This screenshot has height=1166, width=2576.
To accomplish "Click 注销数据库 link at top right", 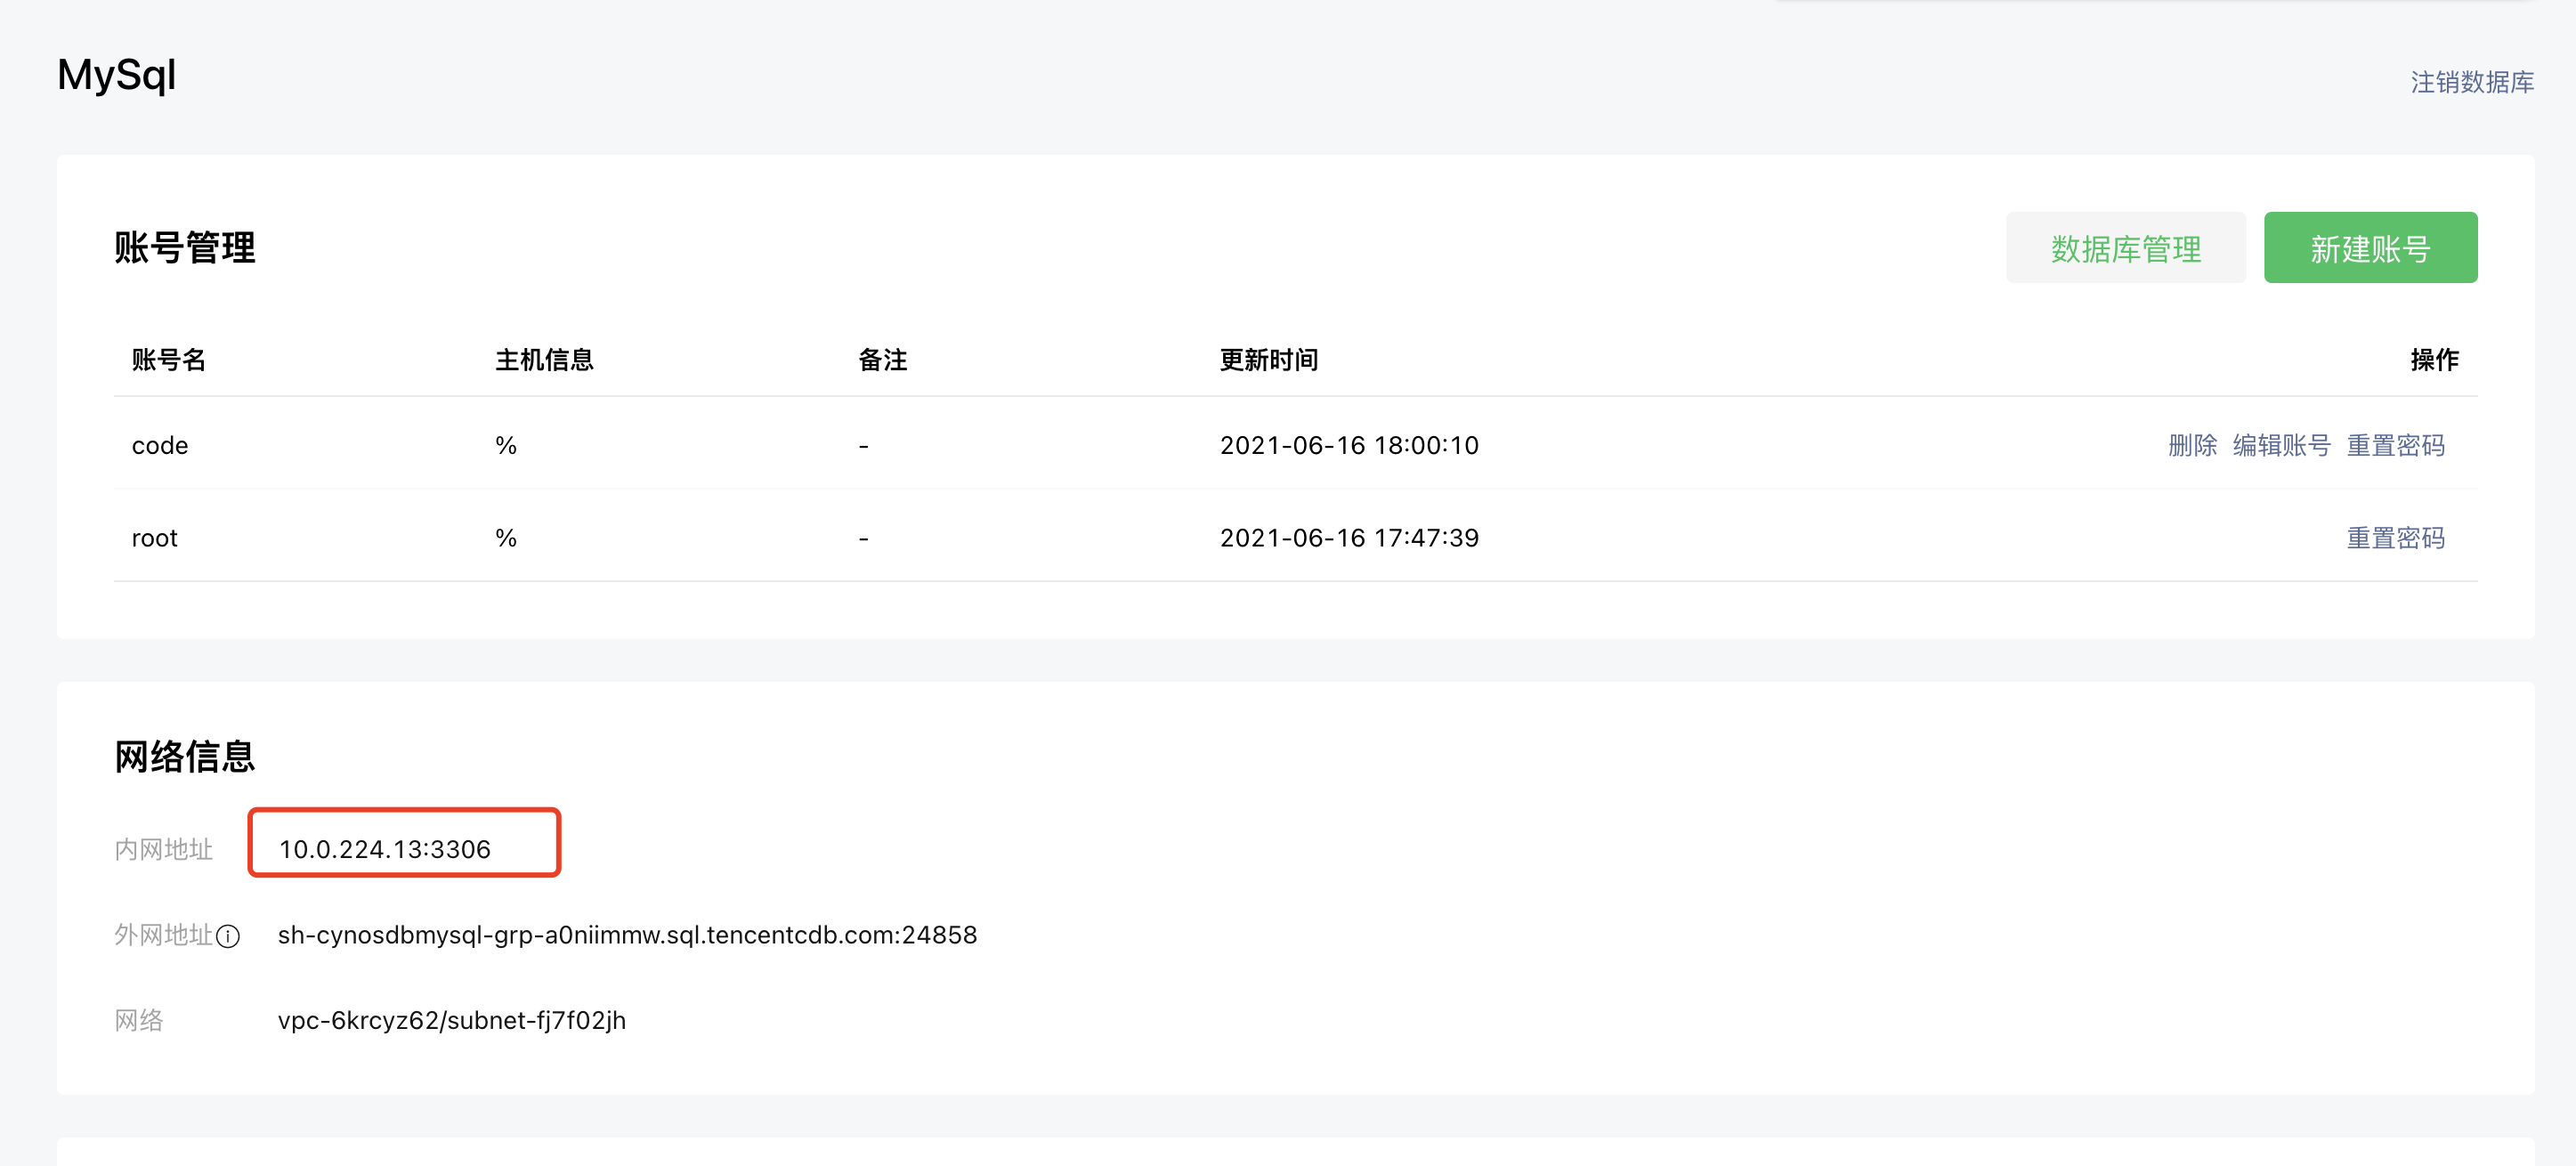I will pyautogui.click(x=2471, y=82).
